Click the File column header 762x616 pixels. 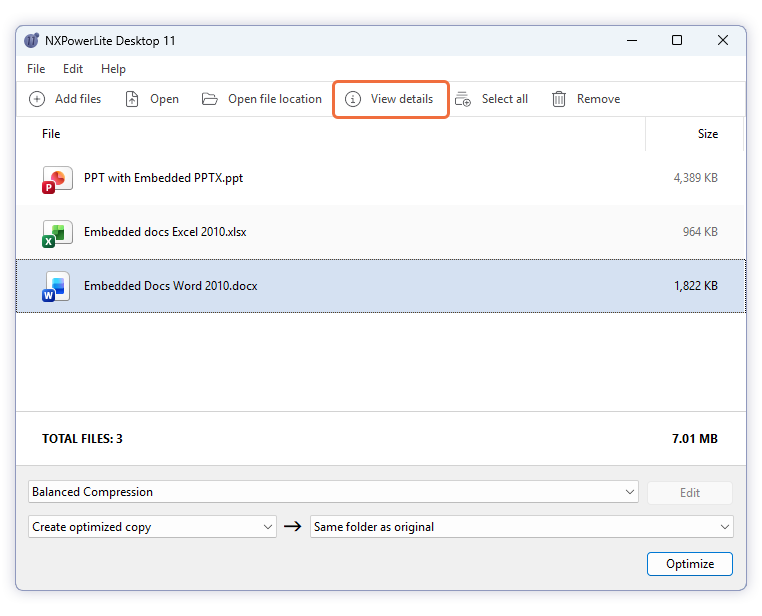pyautogui.click(x=51, y=134)
